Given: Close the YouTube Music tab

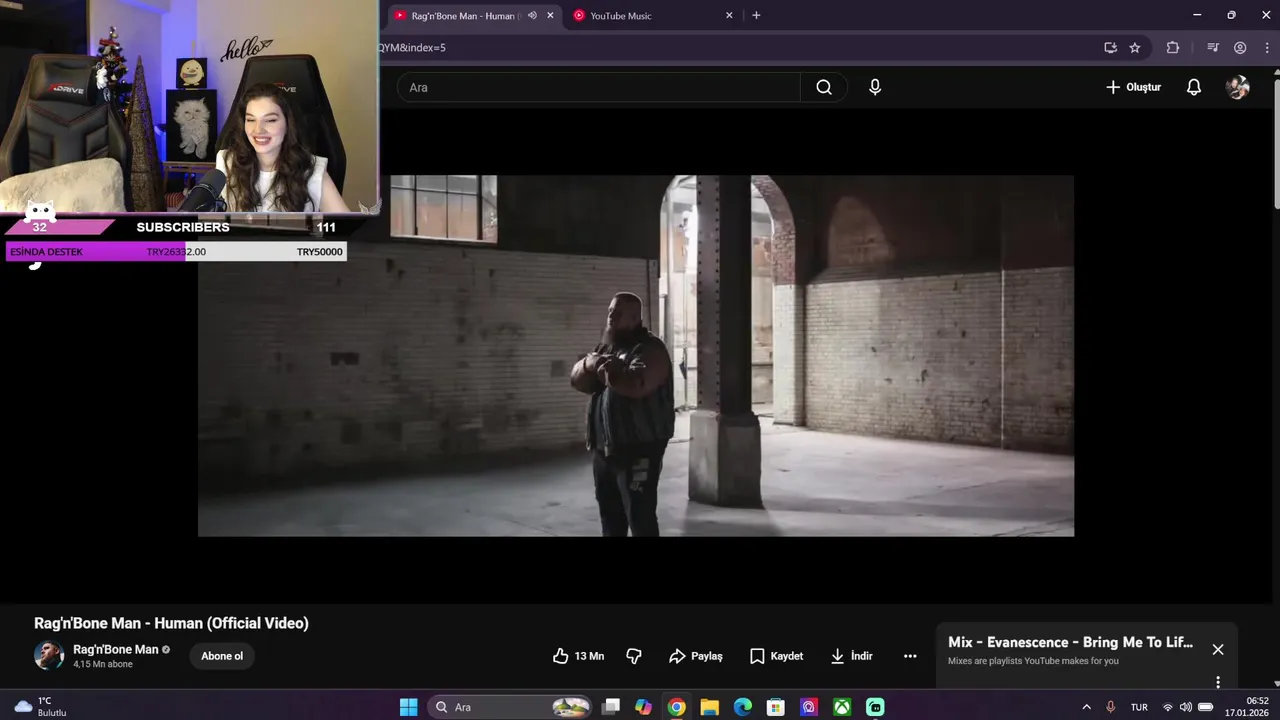Looking at the screenshot, I should point(729,16).
